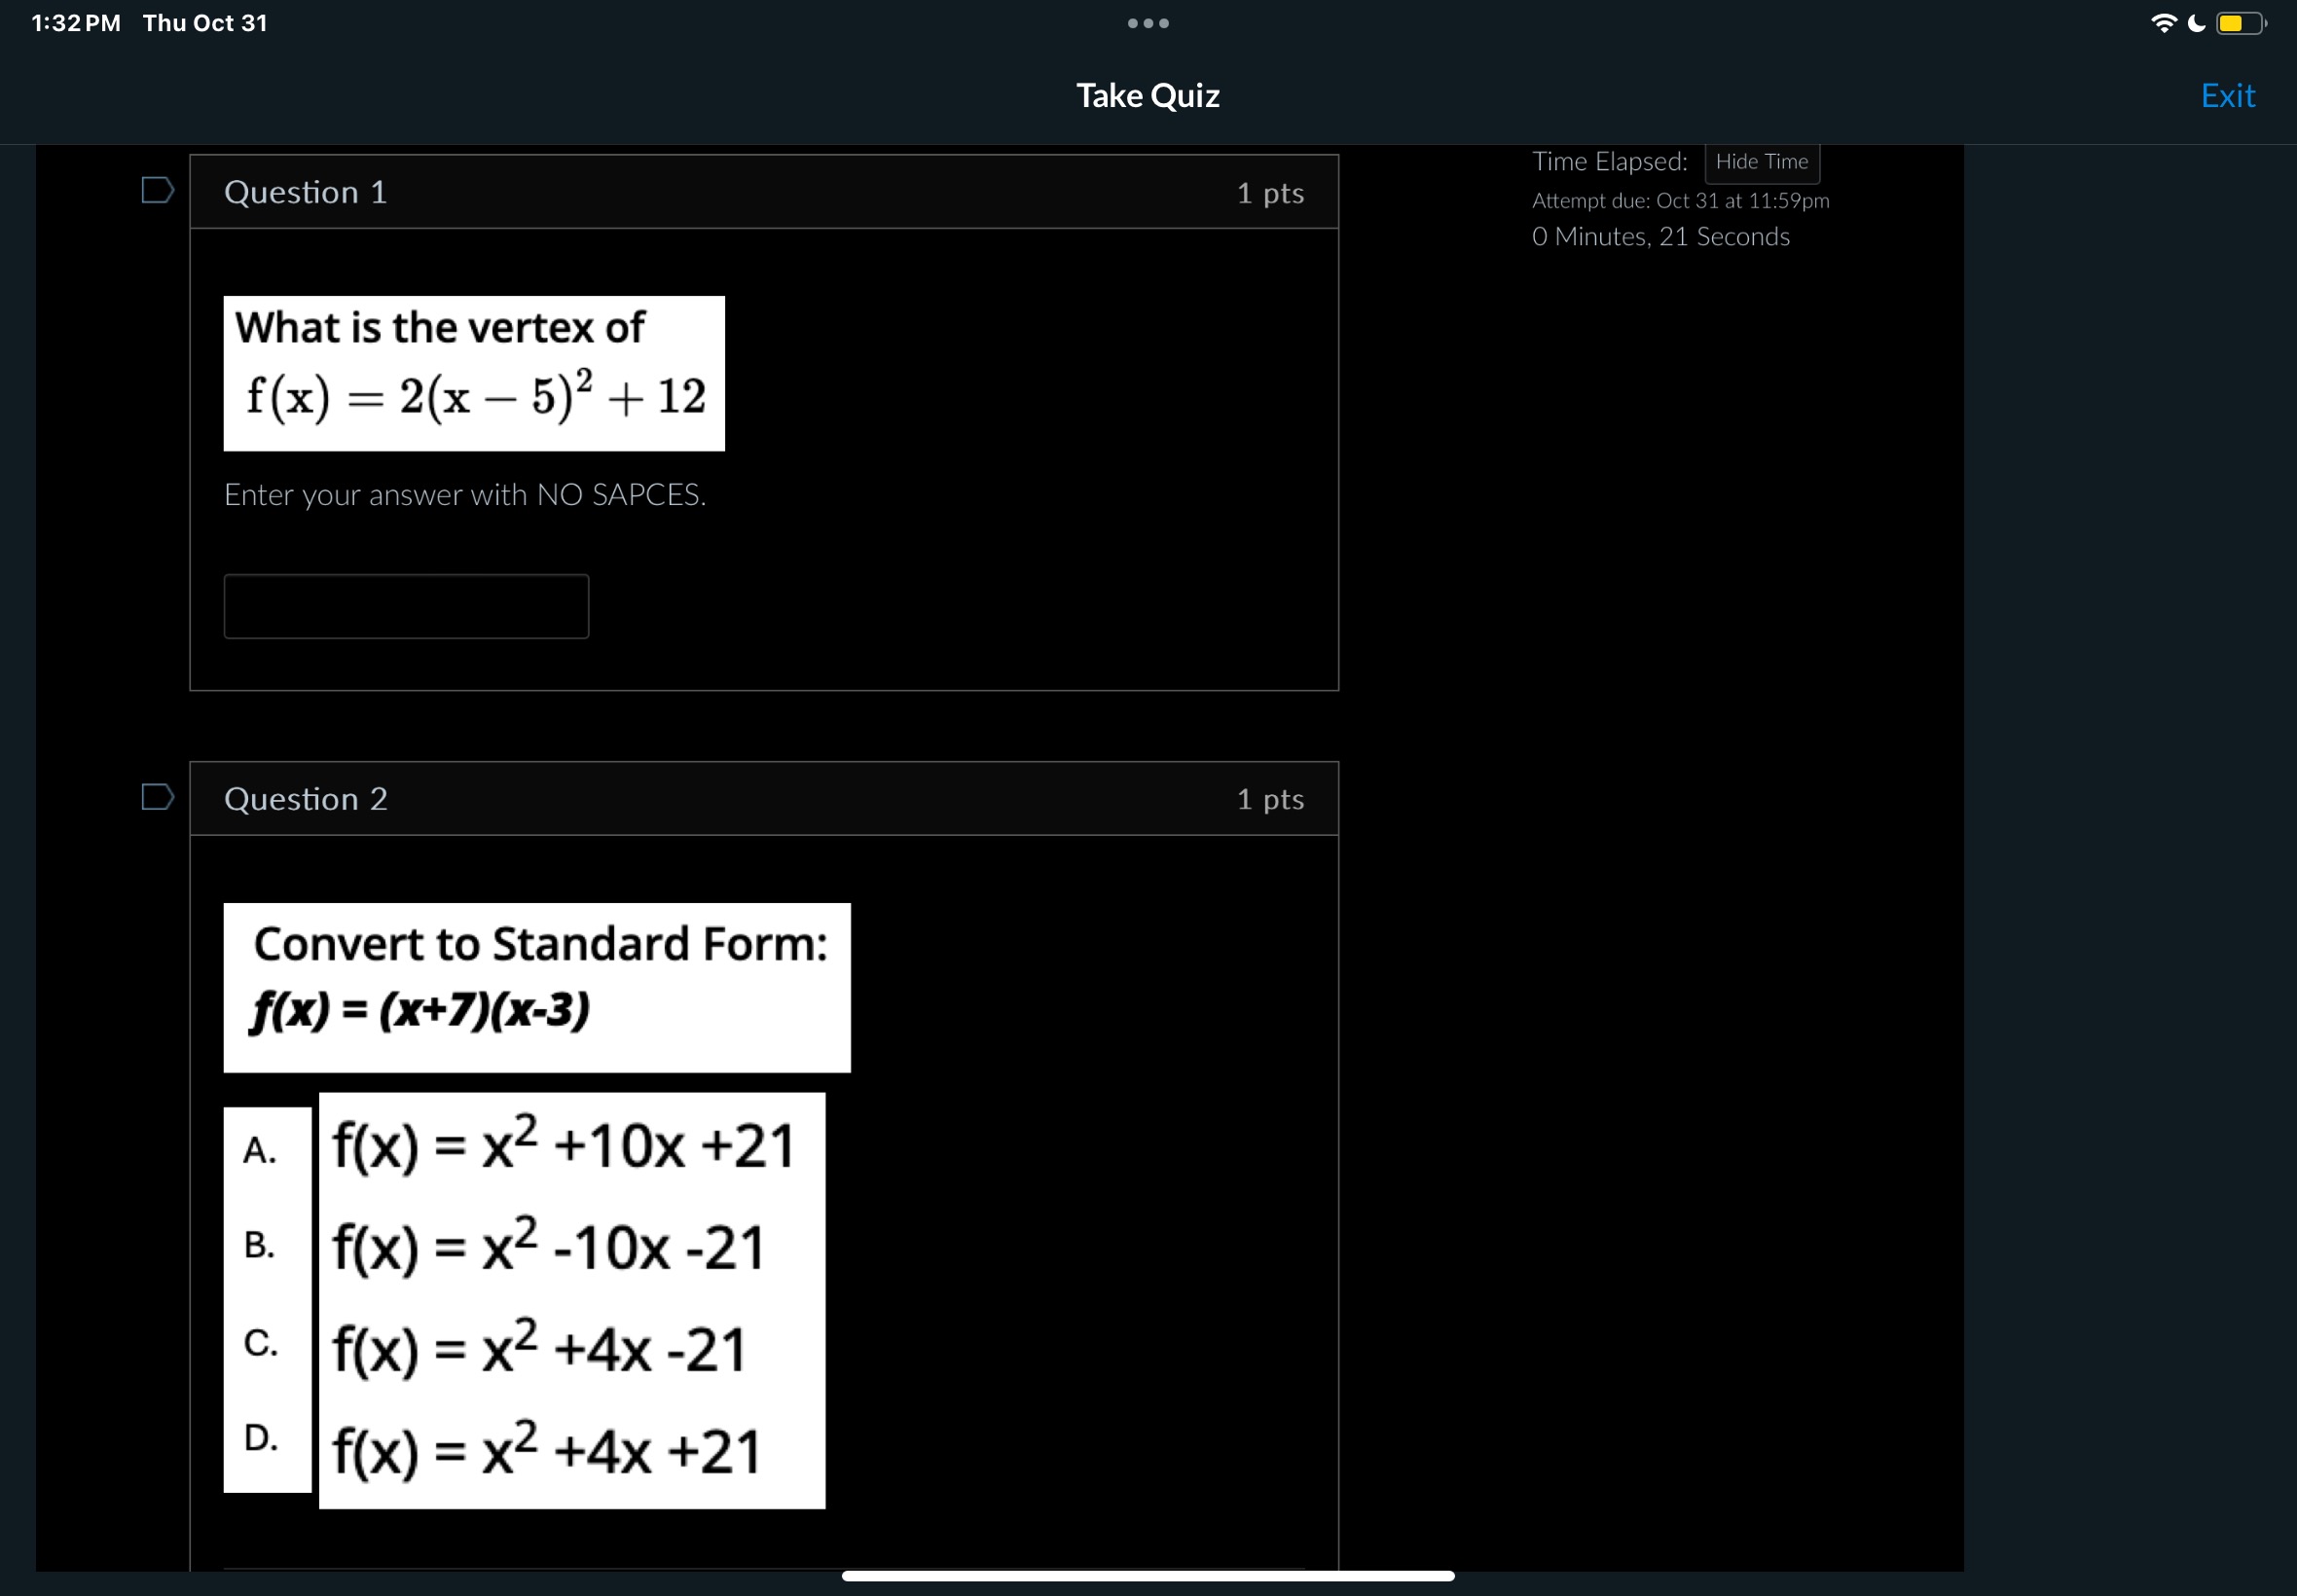The height and width of the screenshot is (1596, 2297).
Task: Tap the battery indicator icon
Action: pyautogui.click(x=2241, y=23)
